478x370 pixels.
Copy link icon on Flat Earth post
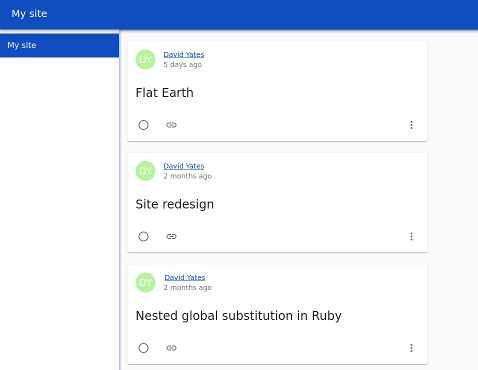[171, 125]
